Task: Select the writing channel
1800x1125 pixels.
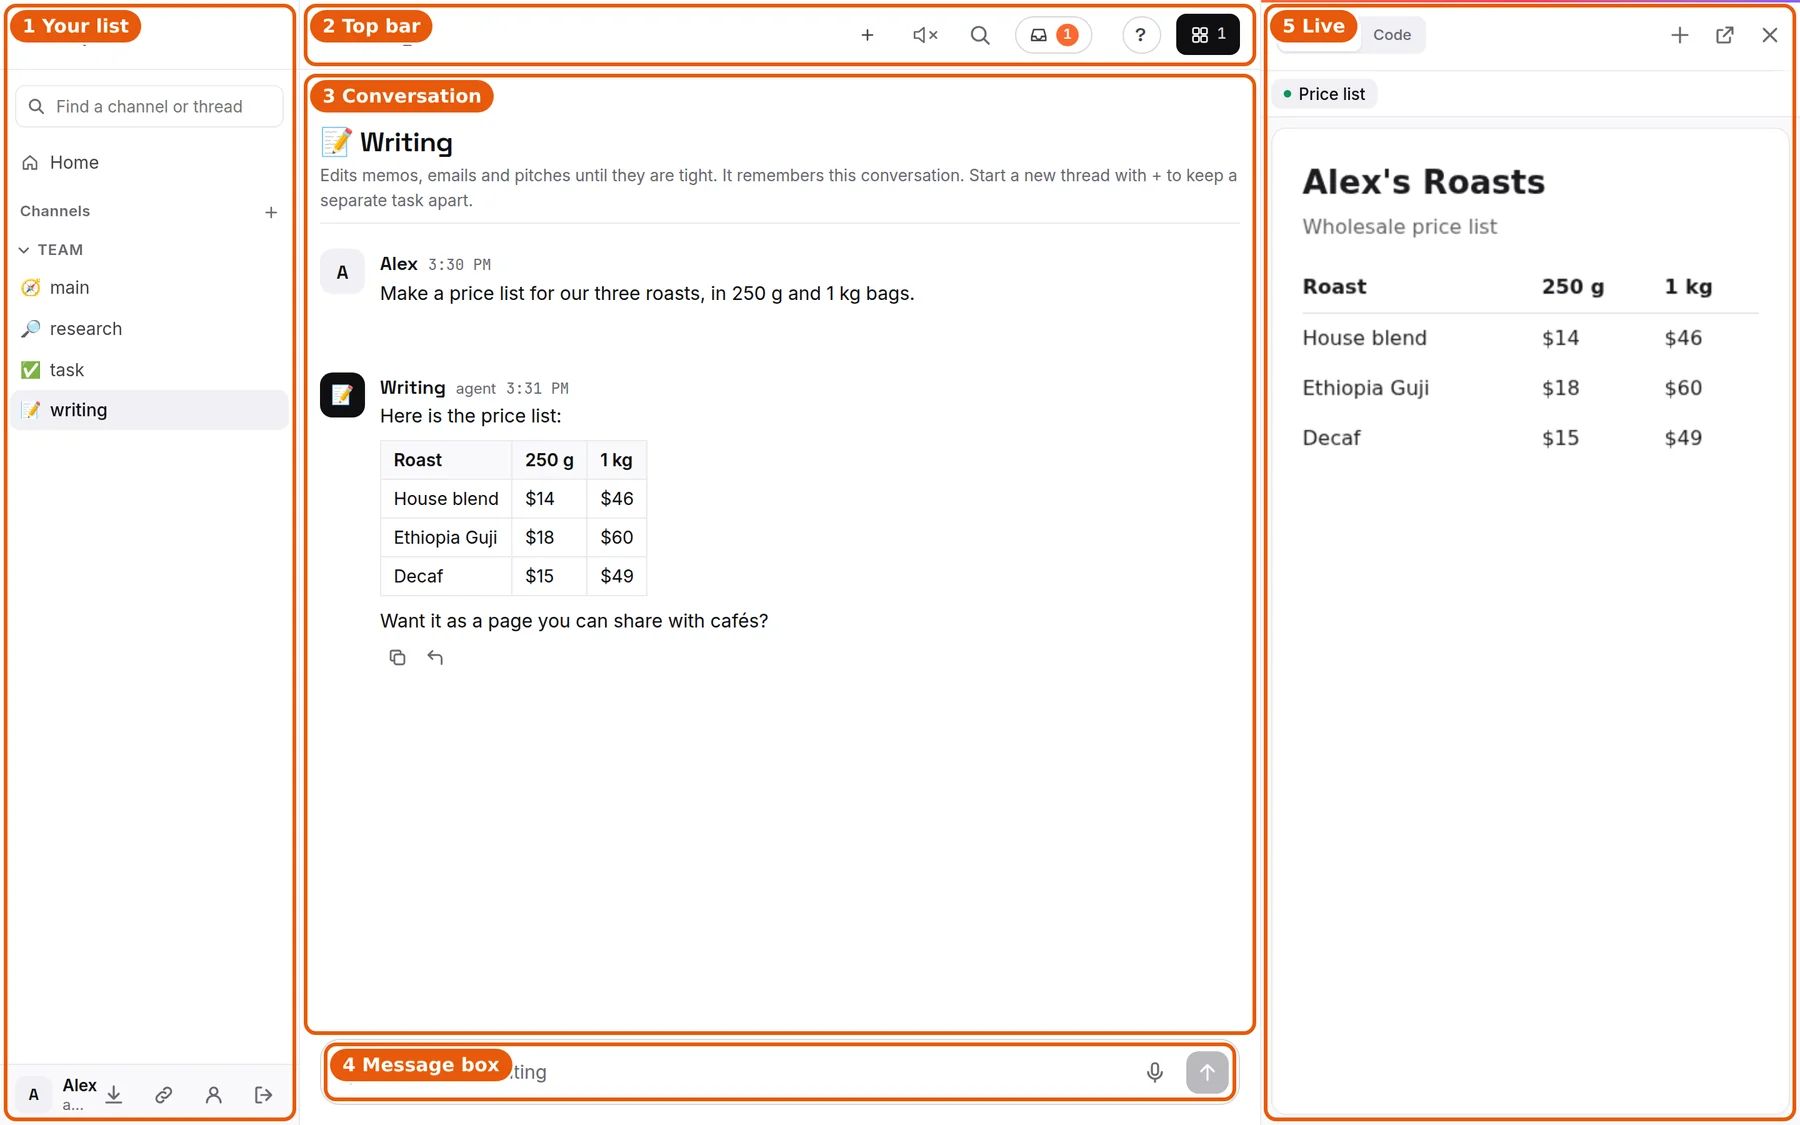Action: coord(150,410)
